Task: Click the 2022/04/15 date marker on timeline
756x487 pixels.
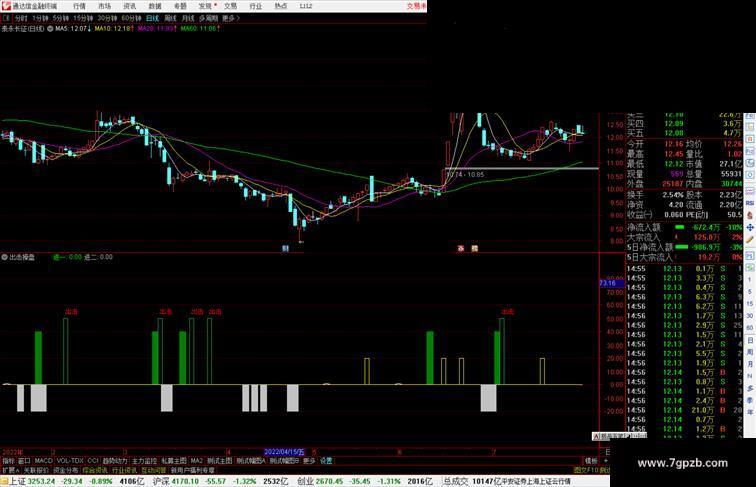Action: point(284,452)
